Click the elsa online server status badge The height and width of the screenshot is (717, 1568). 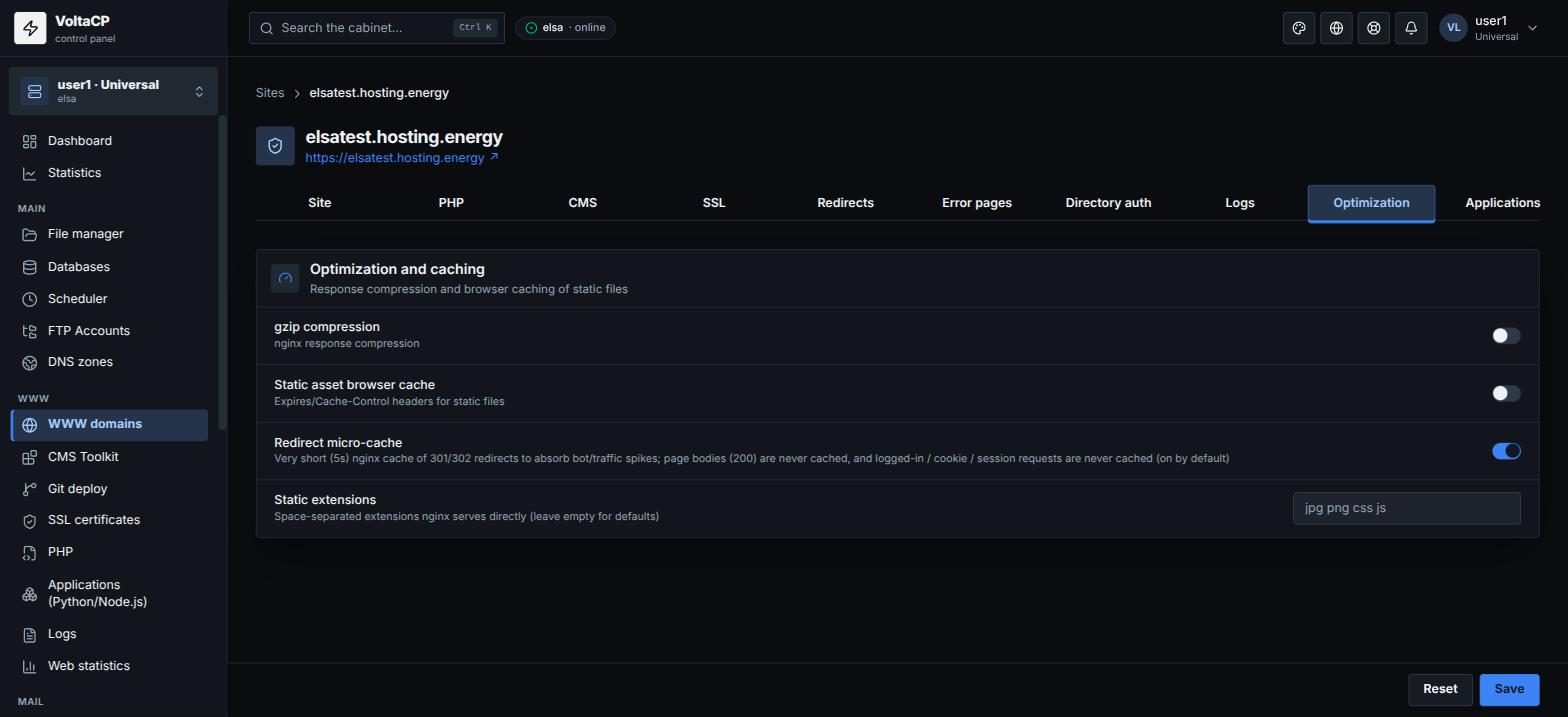[x=565, y=28]
